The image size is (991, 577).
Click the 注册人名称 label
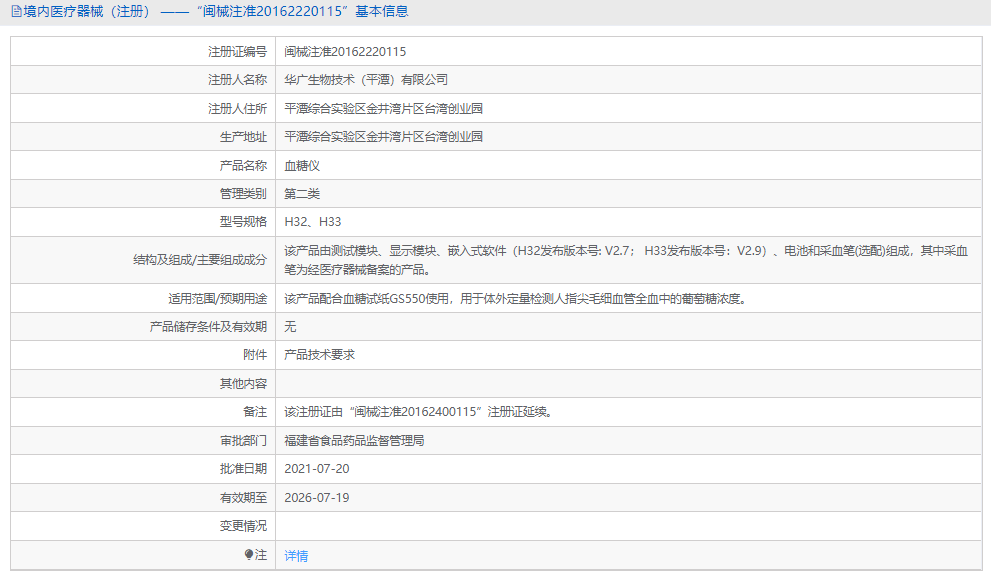[238, 80]
